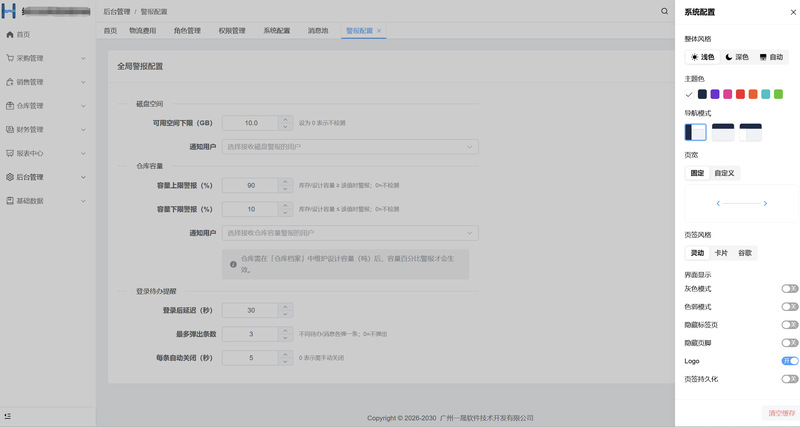Screen dimensions: 800x427
Task: Click the shopping cart icon for 采购管理
Action: [x=10, y=58]
